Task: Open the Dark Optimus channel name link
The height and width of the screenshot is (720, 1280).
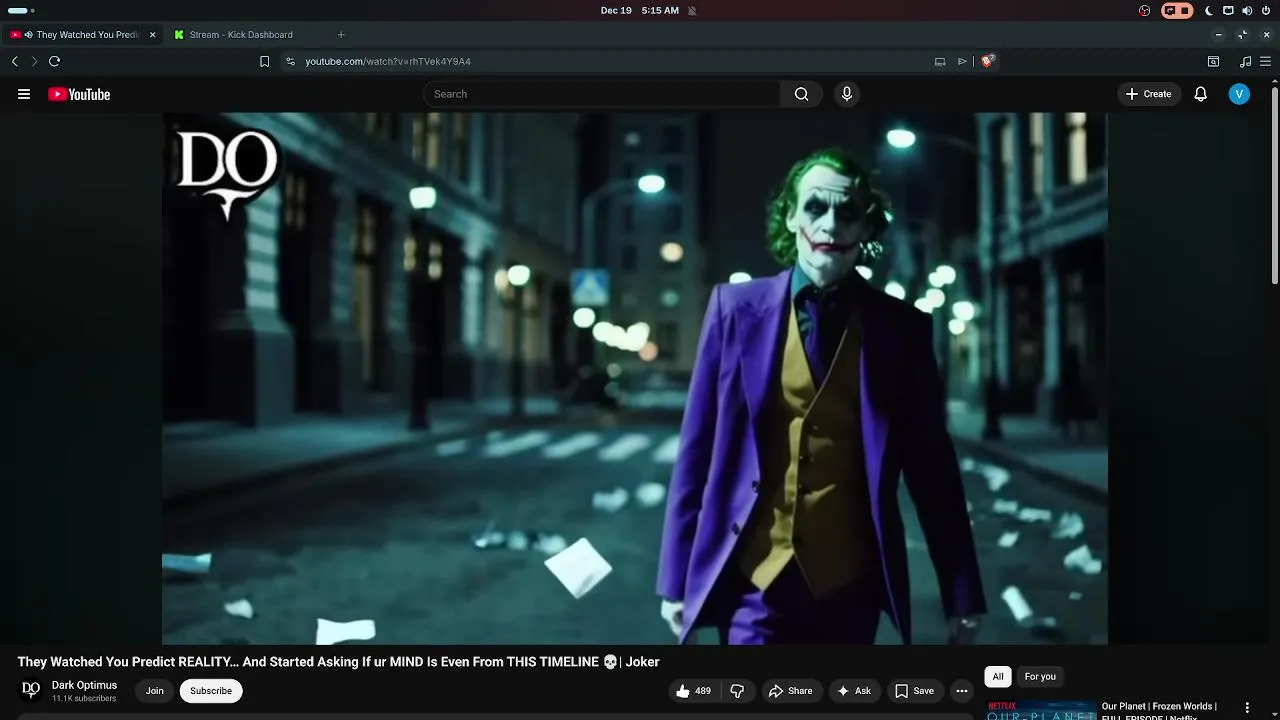Action: click(84, 685)
